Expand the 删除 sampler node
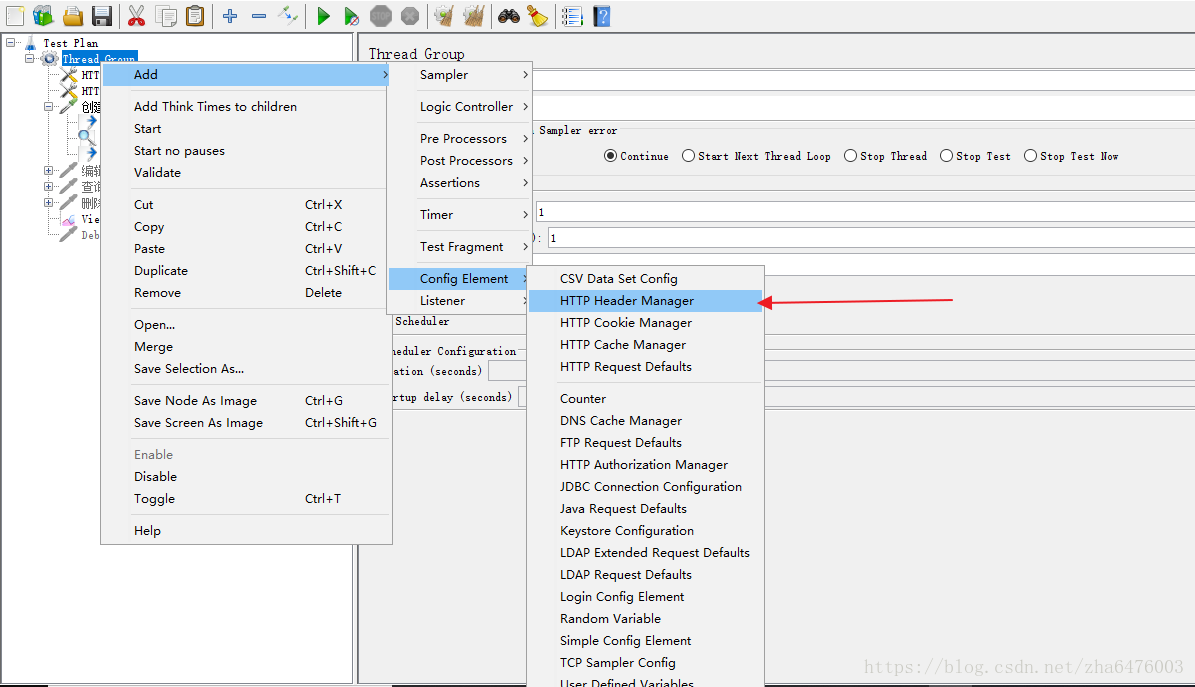This screenshot has width=1195, height=687. (x=49, y=203)
